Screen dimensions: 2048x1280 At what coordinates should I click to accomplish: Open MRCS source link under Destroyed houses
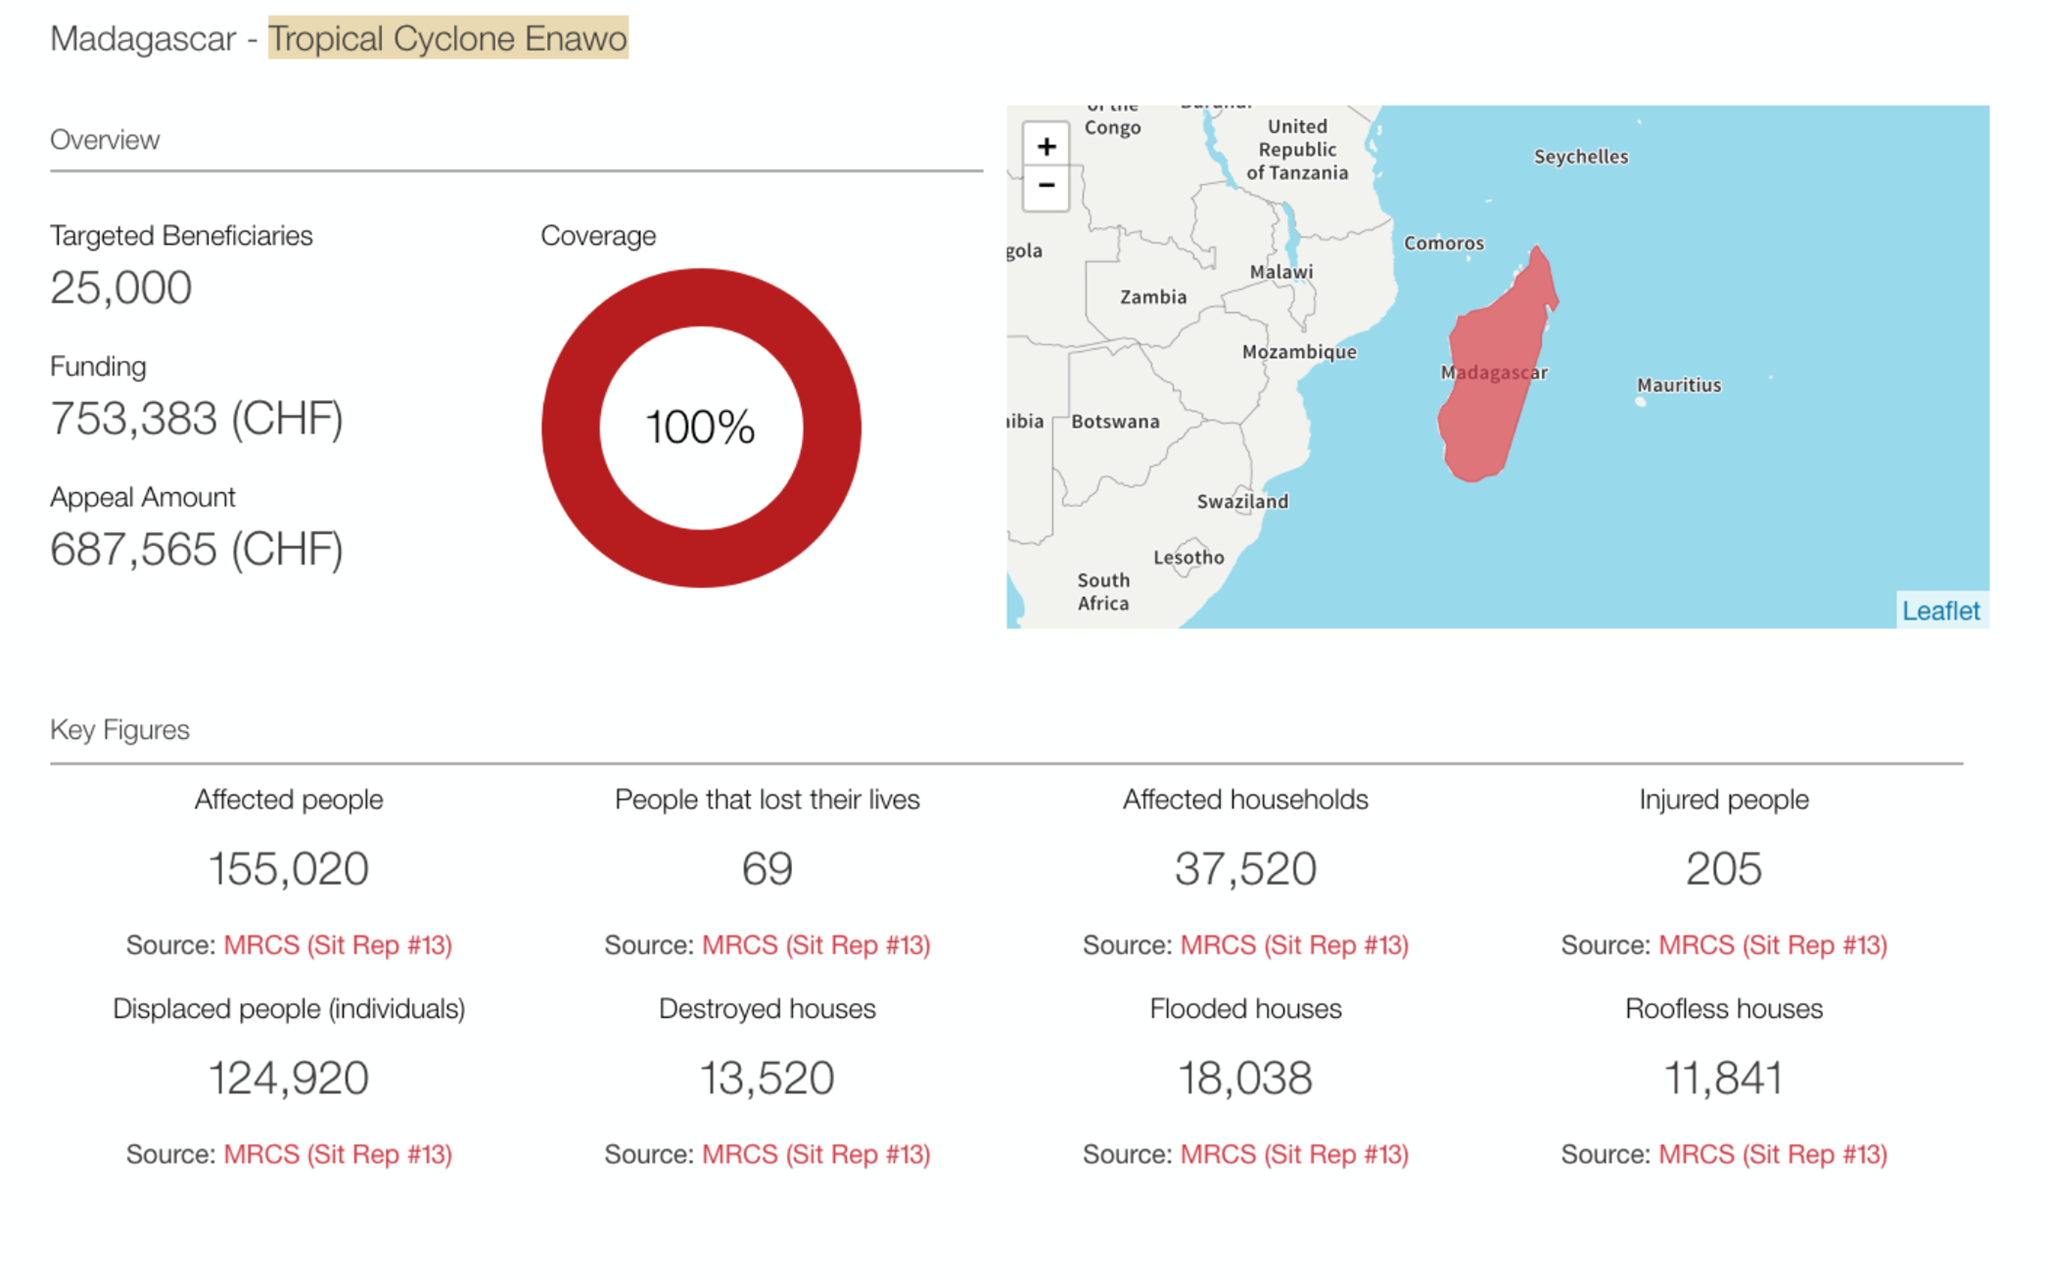tap(815, 1154)
